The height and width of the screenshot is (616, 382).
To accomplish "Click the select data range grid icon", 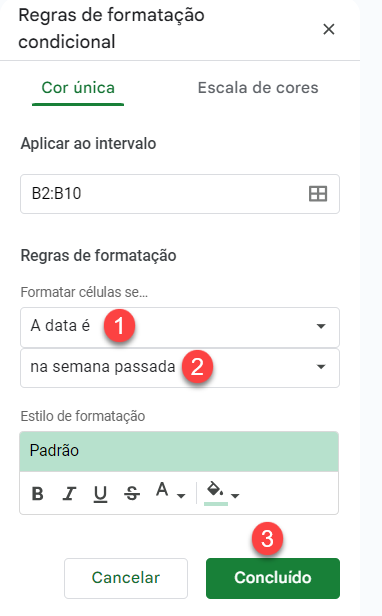I will pos(318,194).
